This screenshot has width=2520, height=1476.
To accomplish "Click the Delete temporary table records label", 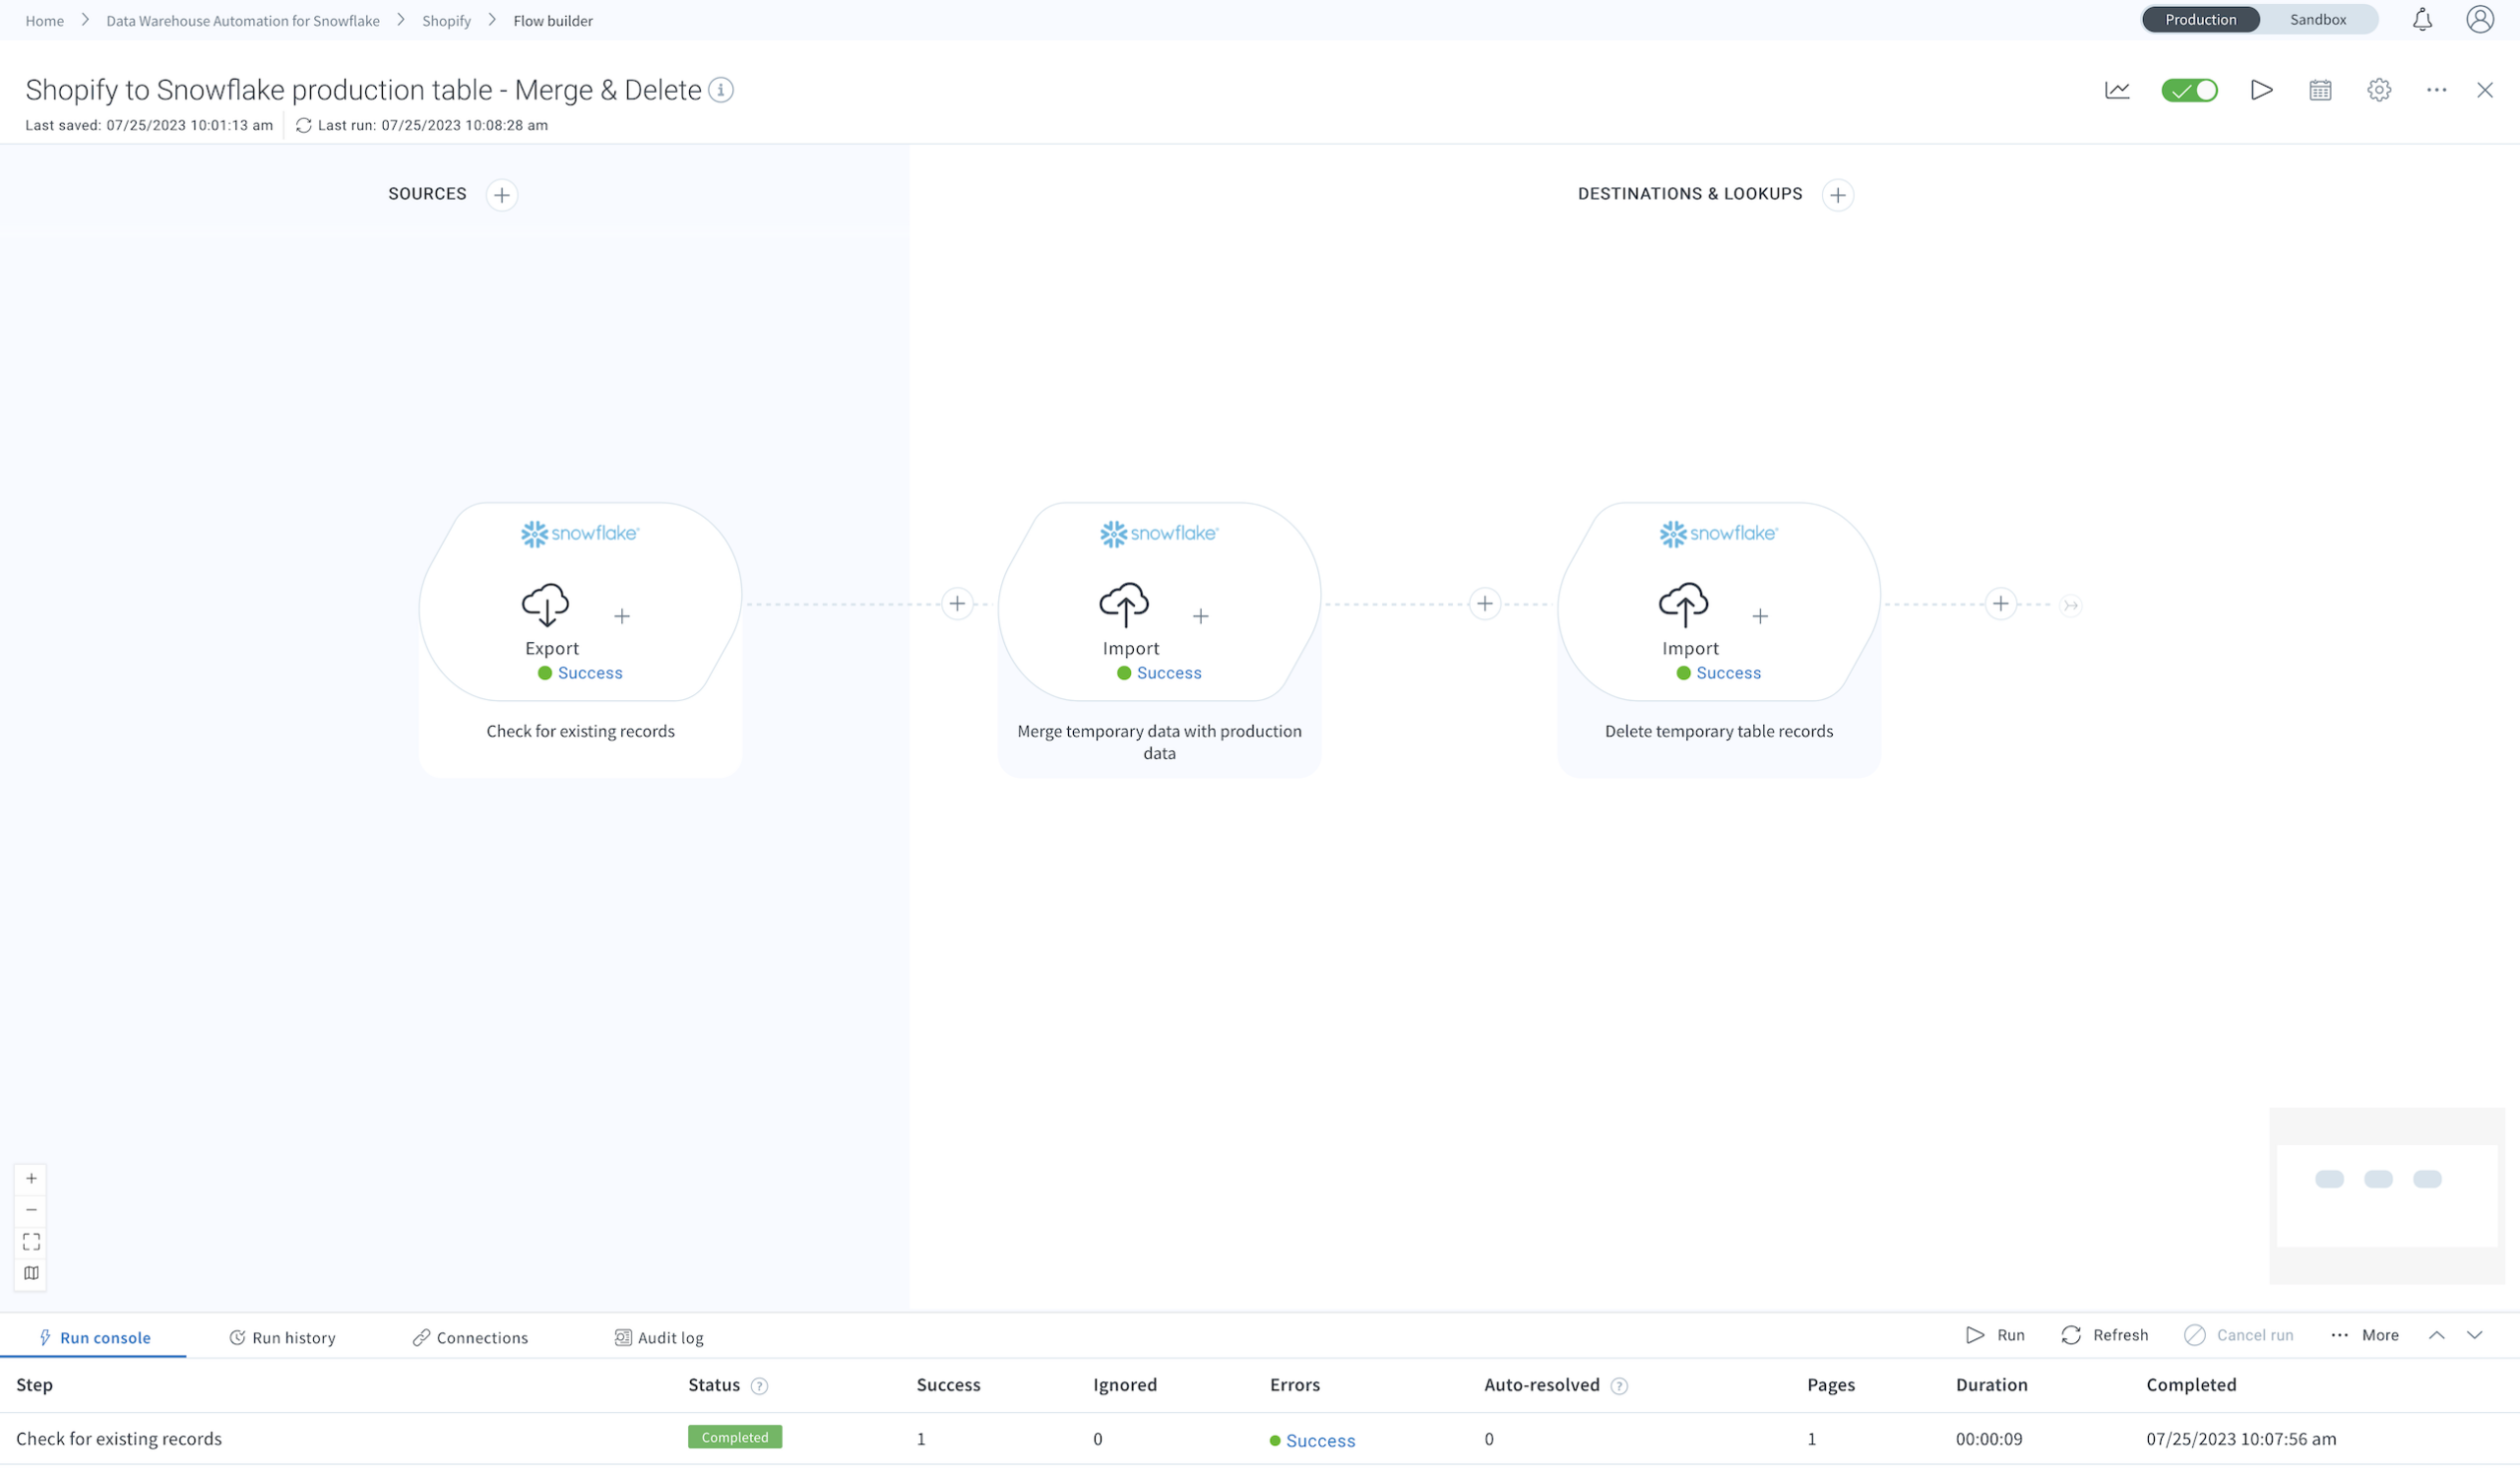I will 1718,732.
